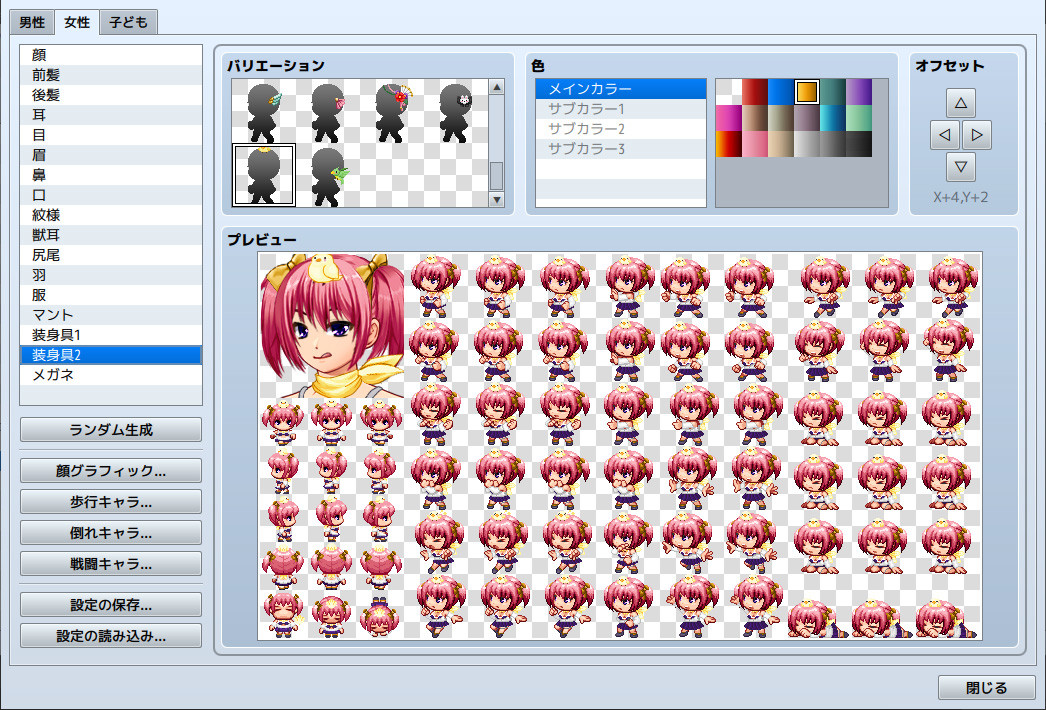Select the orange color swatch
The image size is (1046, 710).
tap(806, 91)
